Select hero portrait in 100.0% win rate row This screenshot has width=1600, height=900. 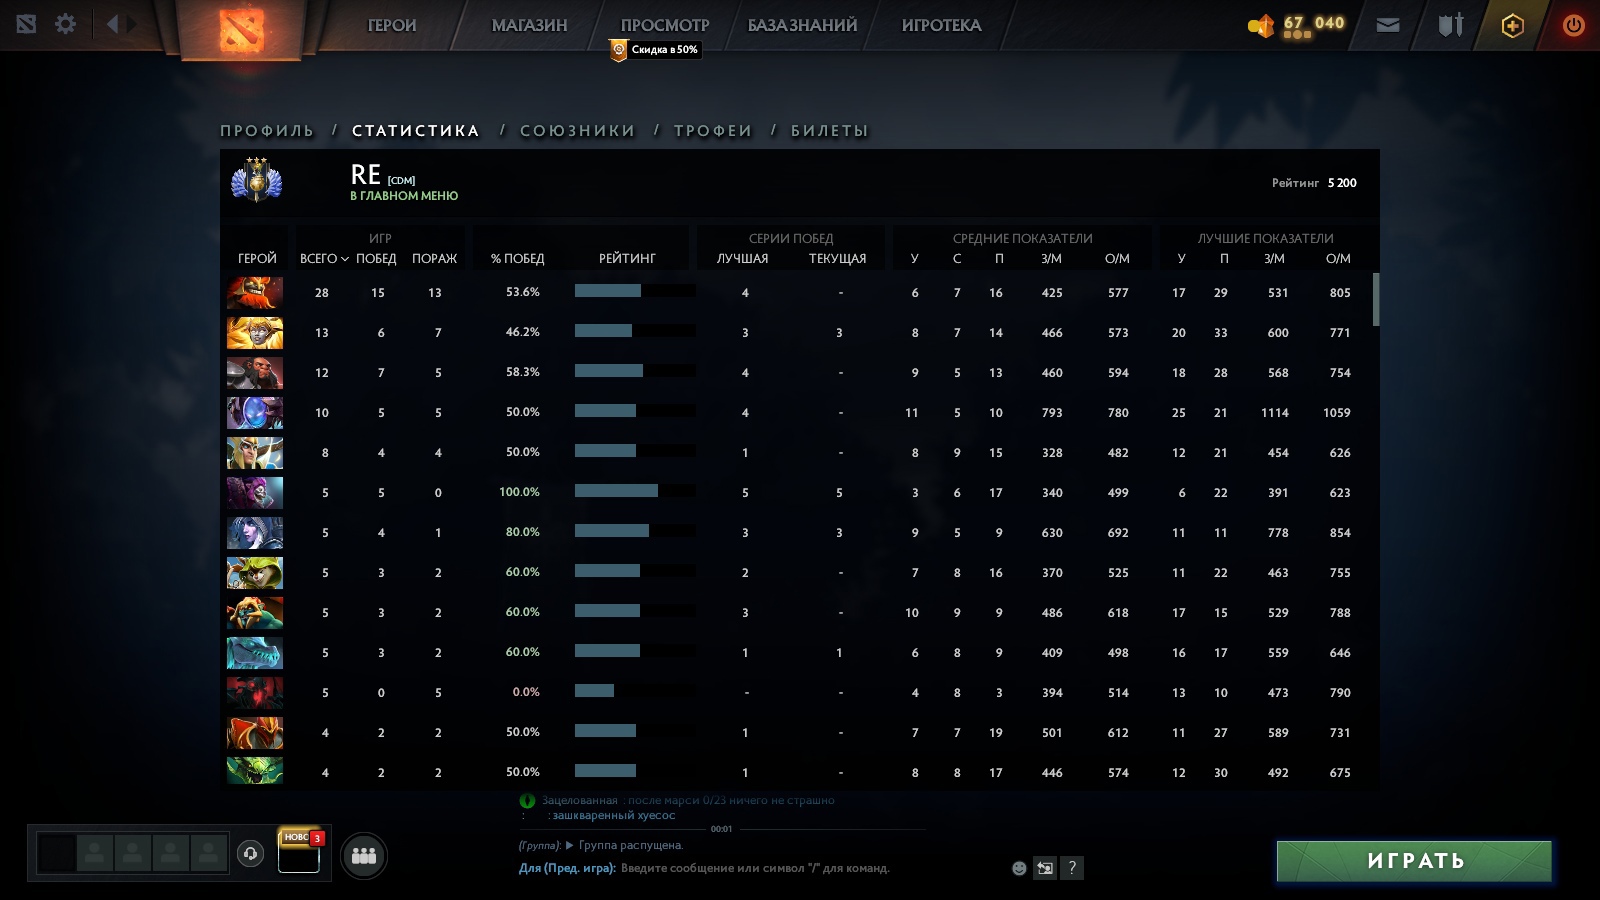(255, 493)
